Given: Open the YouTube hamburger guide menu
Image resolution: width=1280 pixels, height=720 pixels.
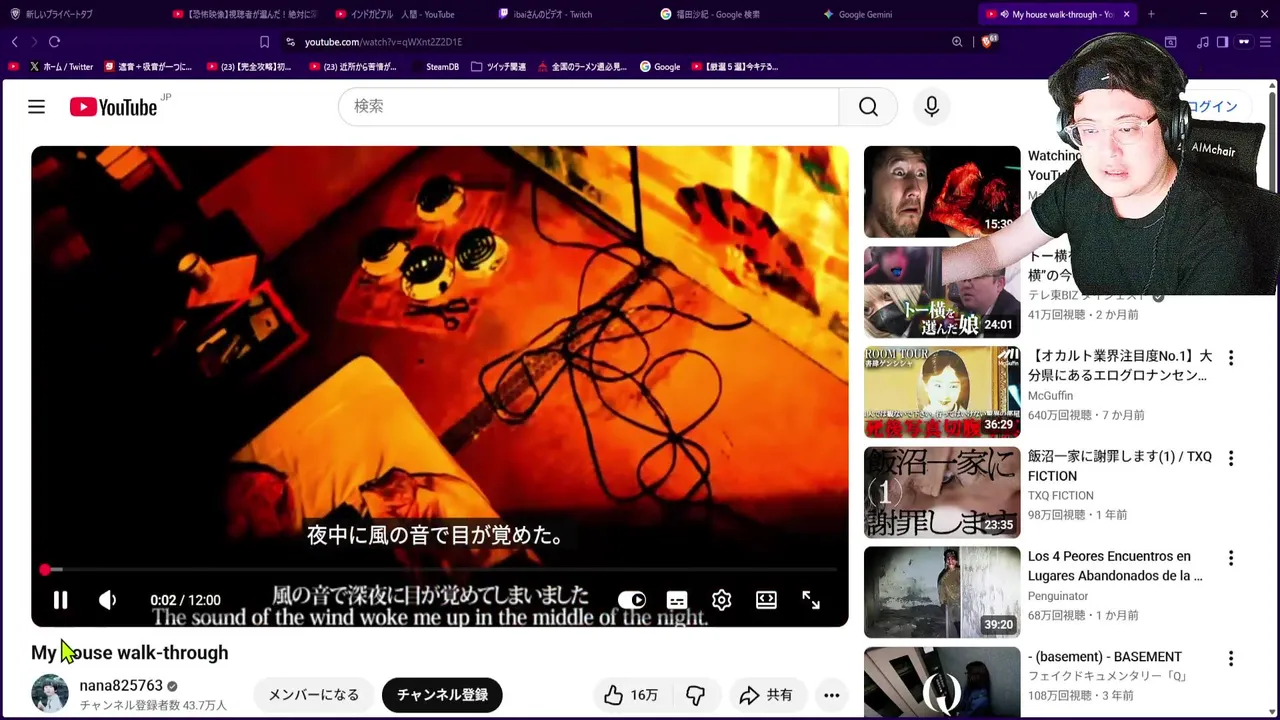Looking at the screenshot, I should tap(36, 107).
